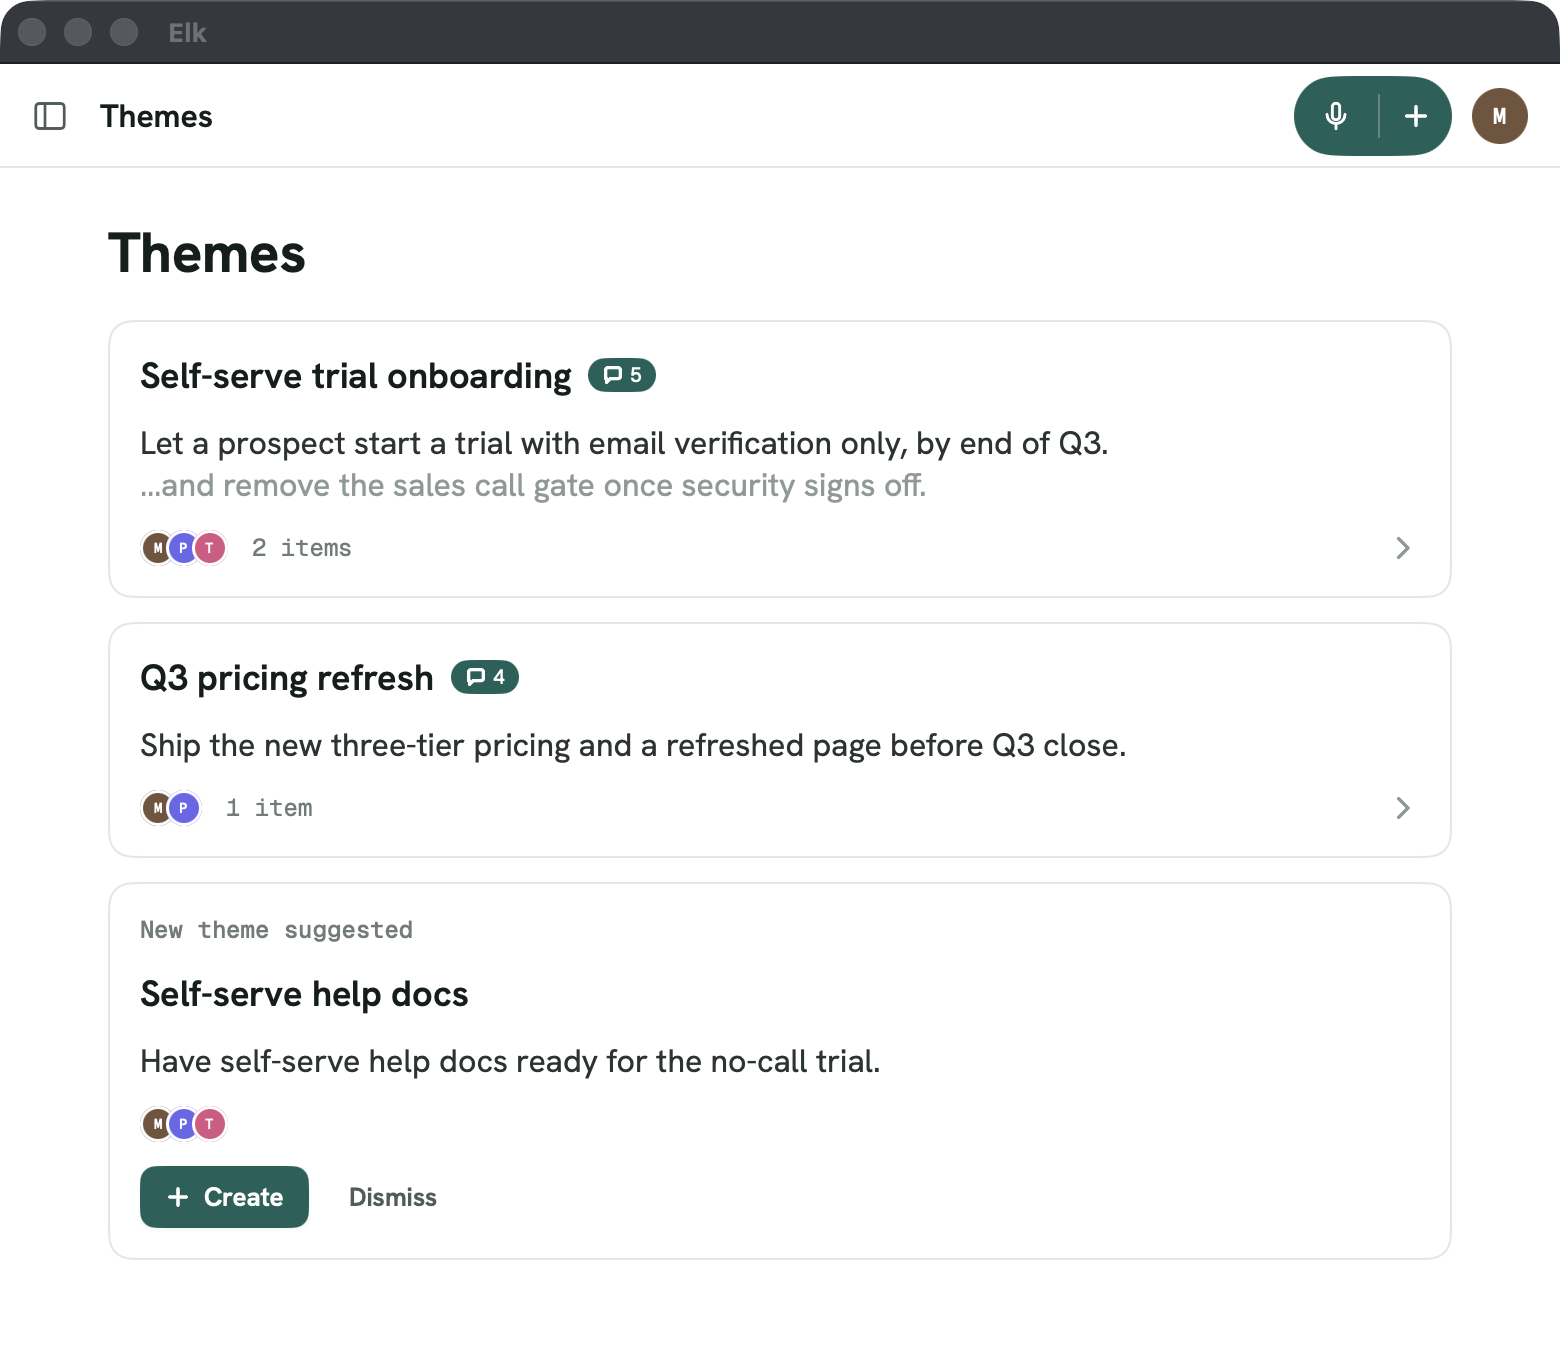Click the Elk window title
Image resolution: width=1560 pixels, height=1350 pixels.
point(187,33)
